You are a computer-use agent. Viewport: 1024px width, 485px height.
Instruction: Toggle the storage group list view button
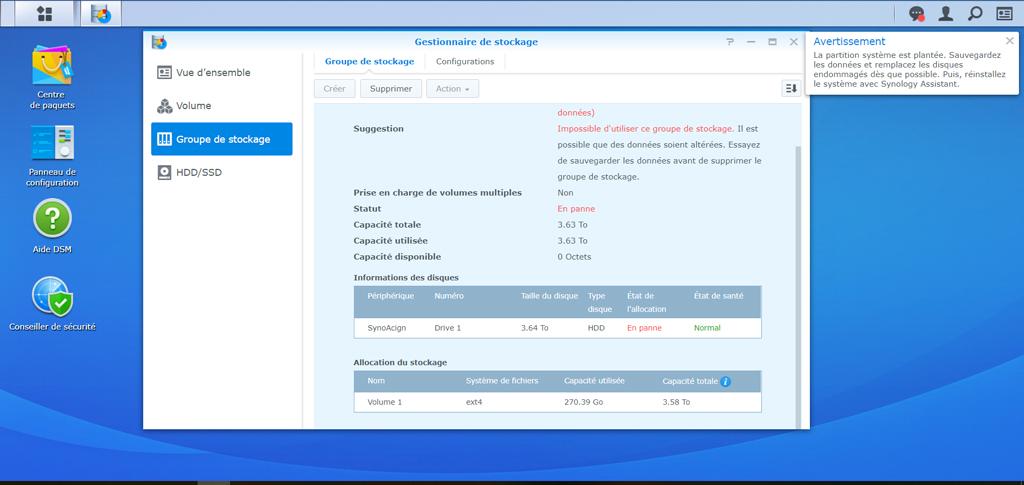pos(791,89)
